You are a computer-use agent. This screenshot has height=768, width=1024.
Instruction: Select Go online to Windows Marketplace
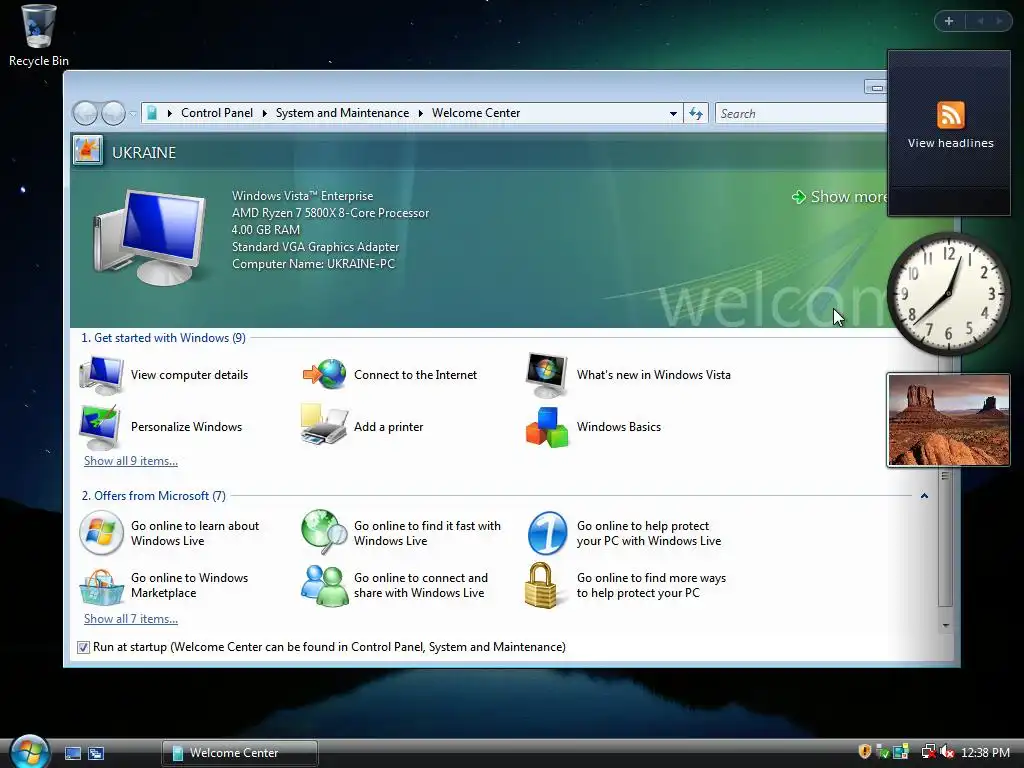click(165, 586)
